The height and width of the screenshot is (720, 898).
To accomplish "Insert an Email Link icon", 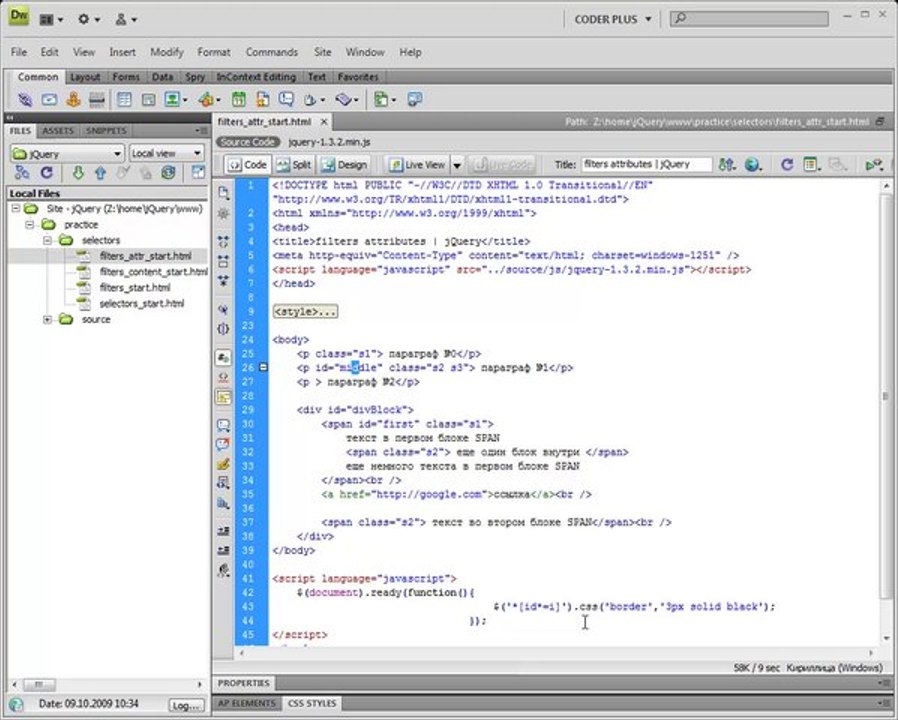I will click(x=49, y=100).
